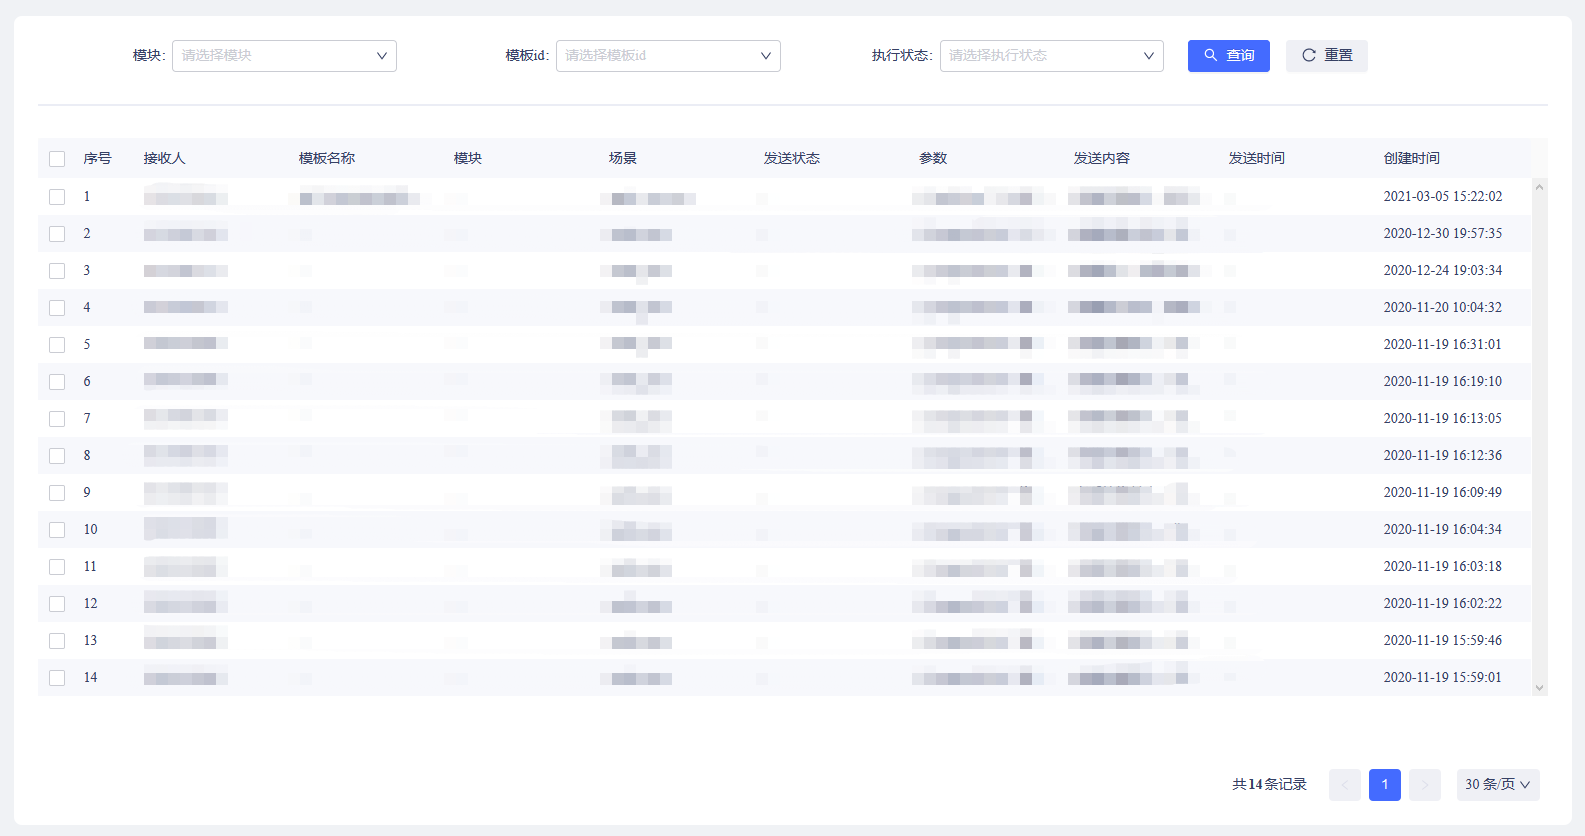
Task: Click the date 2020-11-19 16:13:05
Action: (1443, 419)
